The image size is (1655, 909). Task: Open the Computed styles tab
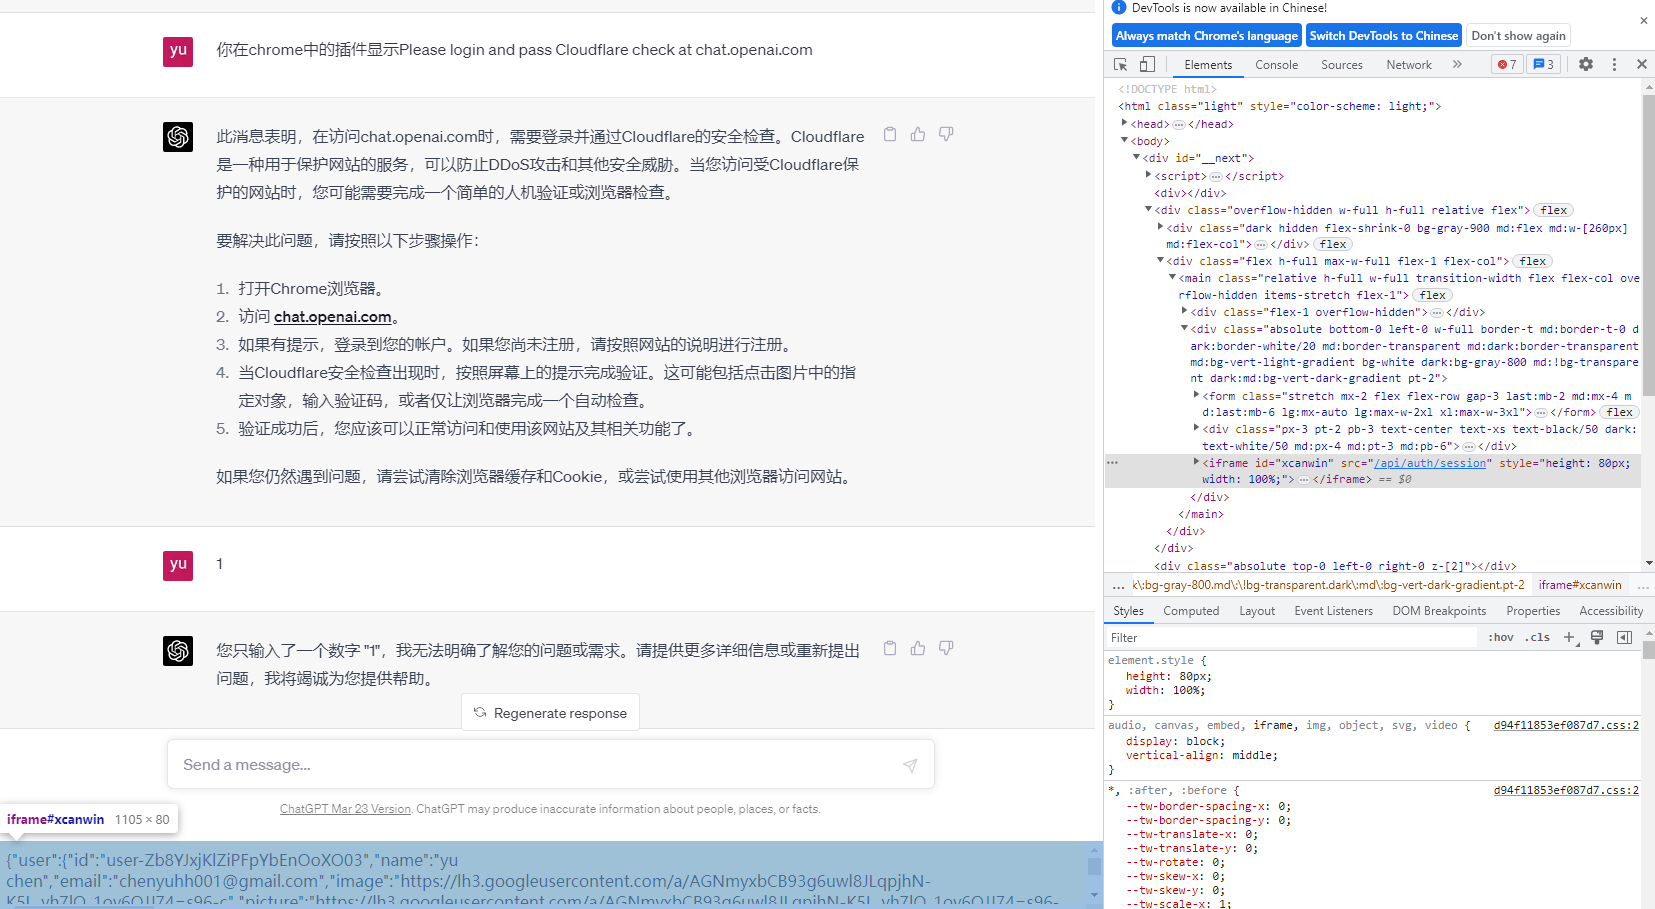pyautogui.click(x=1190, y=610)
